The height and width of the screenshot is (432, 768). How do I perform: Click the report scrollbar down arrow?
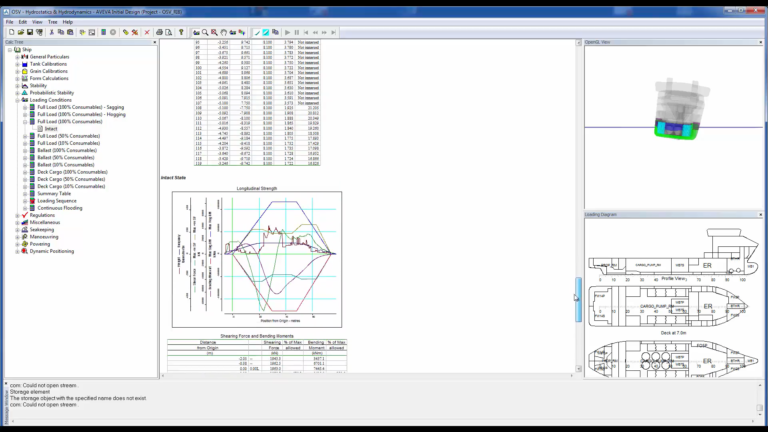coord(578,368)
